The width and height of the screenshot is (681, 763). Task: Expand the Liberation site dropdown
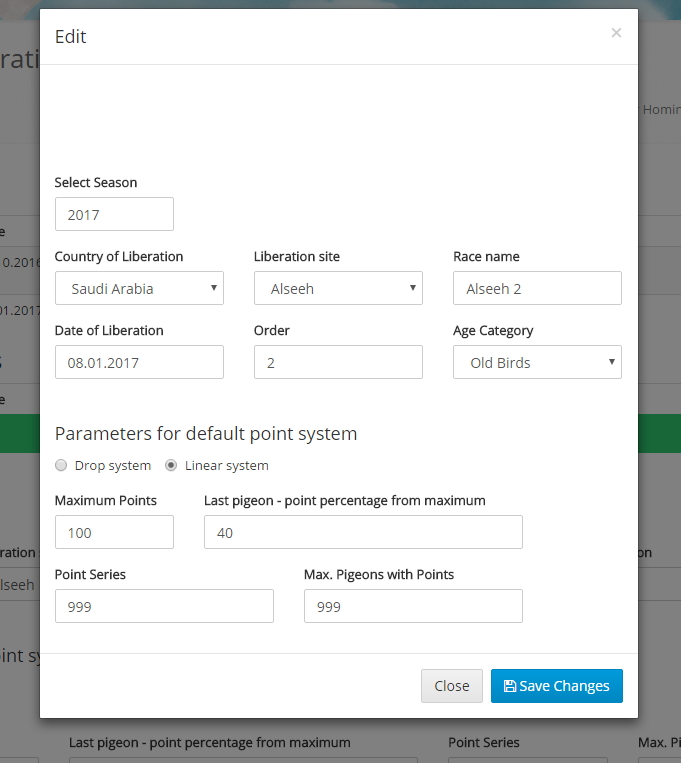pyautogui.click(x=338, y=288)
